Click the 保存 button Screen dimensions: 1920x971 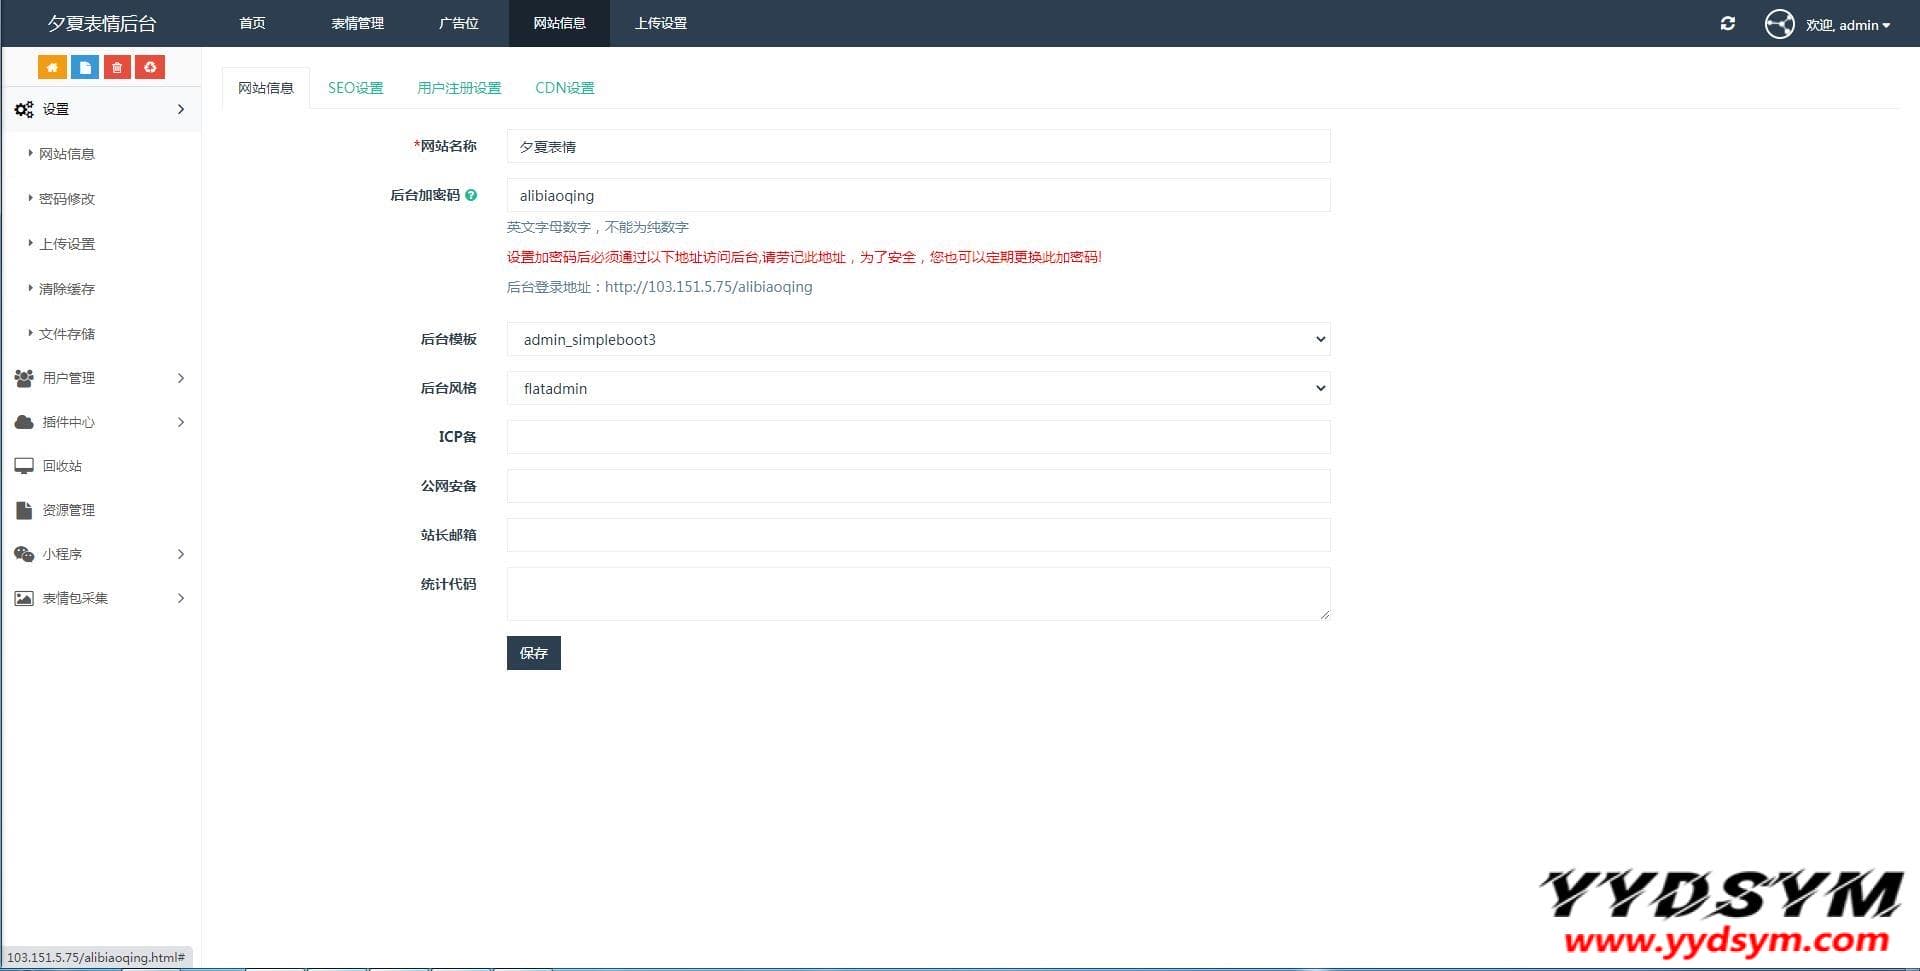tap(534, 653)
